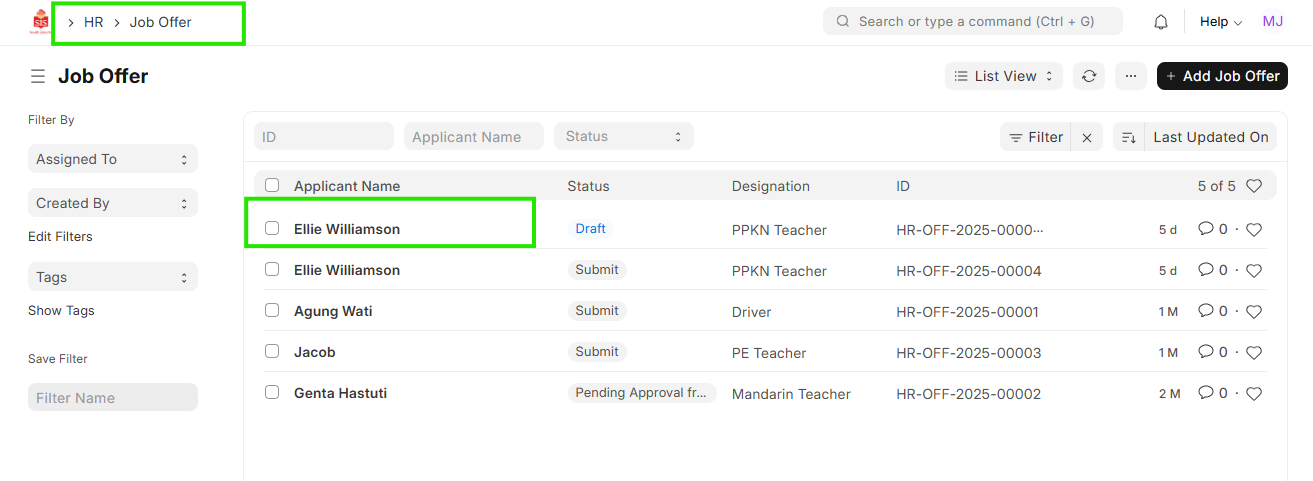Open the three-dots more options menu
Viewport: 1313px width, 481px height.
click(1130, 76)
